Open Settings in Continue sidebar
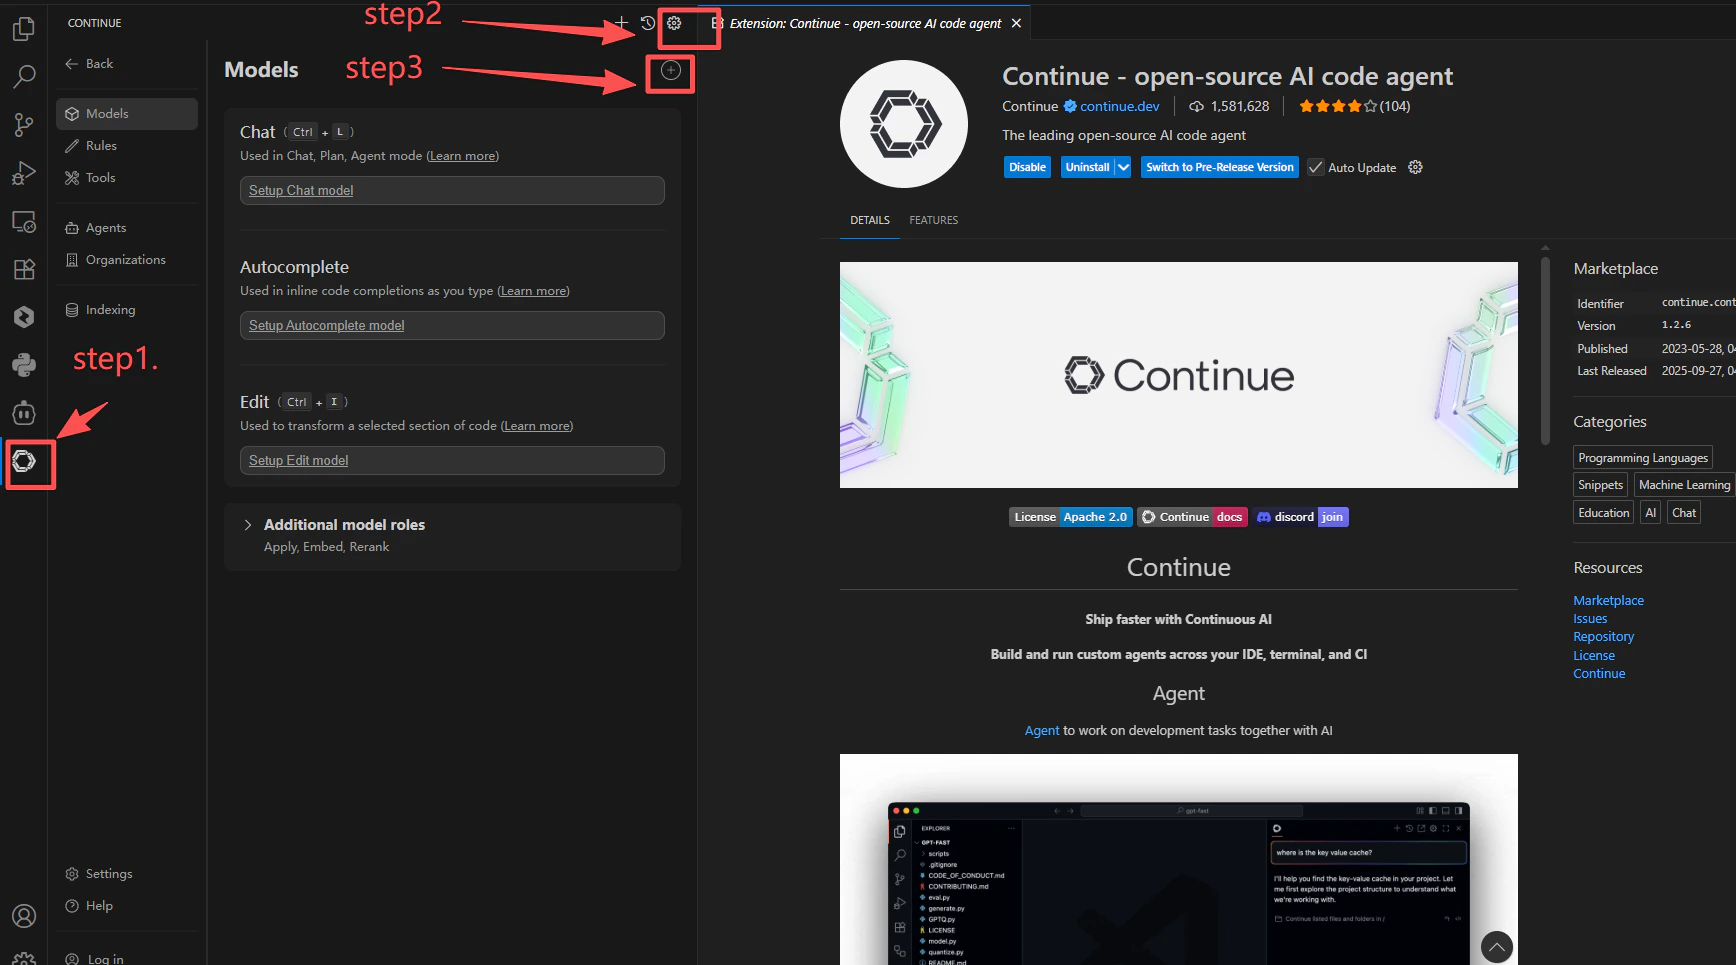Screen dimensions: 1736x965 (127, 873)
